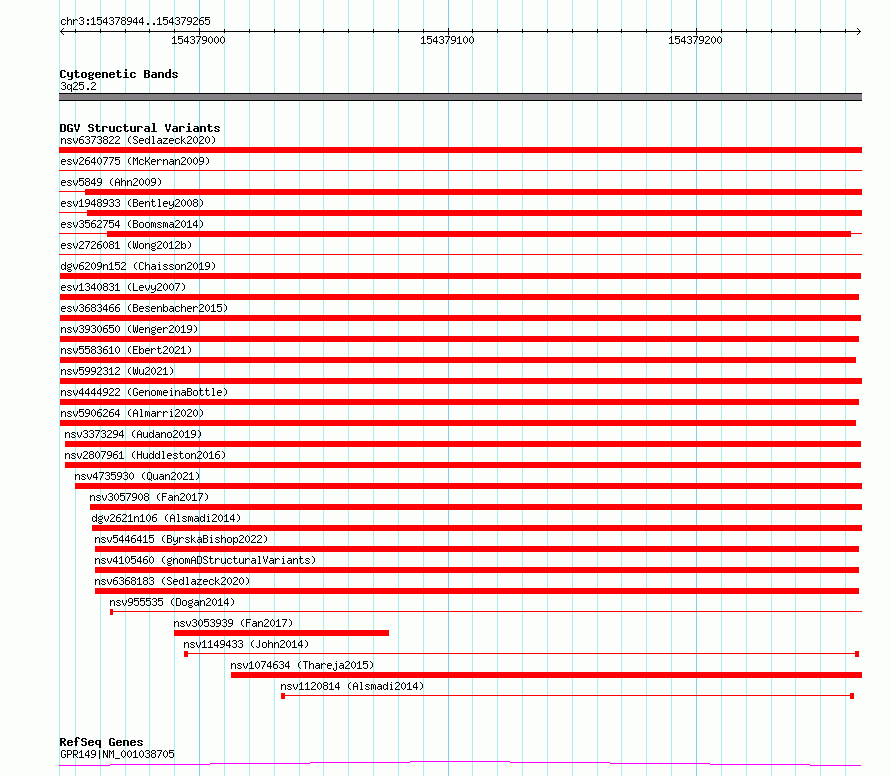
Task: Open variant nsv3057908 (Fan2017)
Action: [149, 497]
